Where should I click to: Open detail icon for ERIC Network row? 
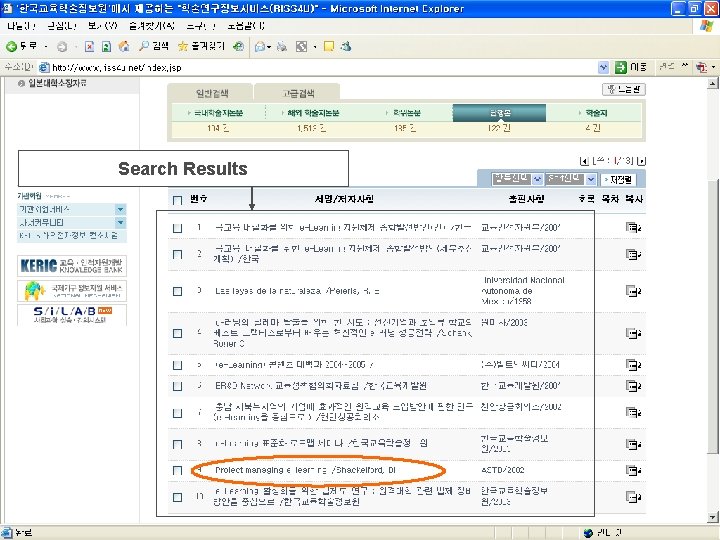point(633,386)
